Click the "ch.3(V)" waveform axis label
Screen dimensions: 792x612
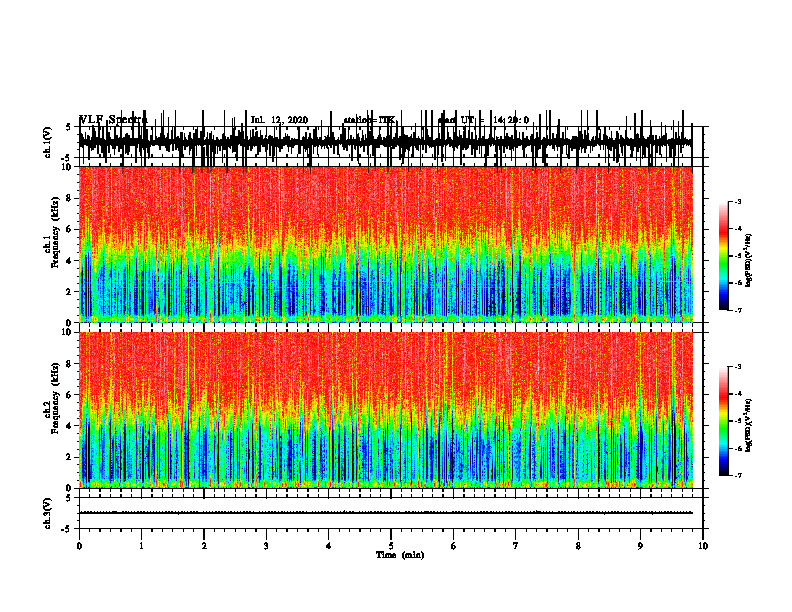[x=48, y=514]
